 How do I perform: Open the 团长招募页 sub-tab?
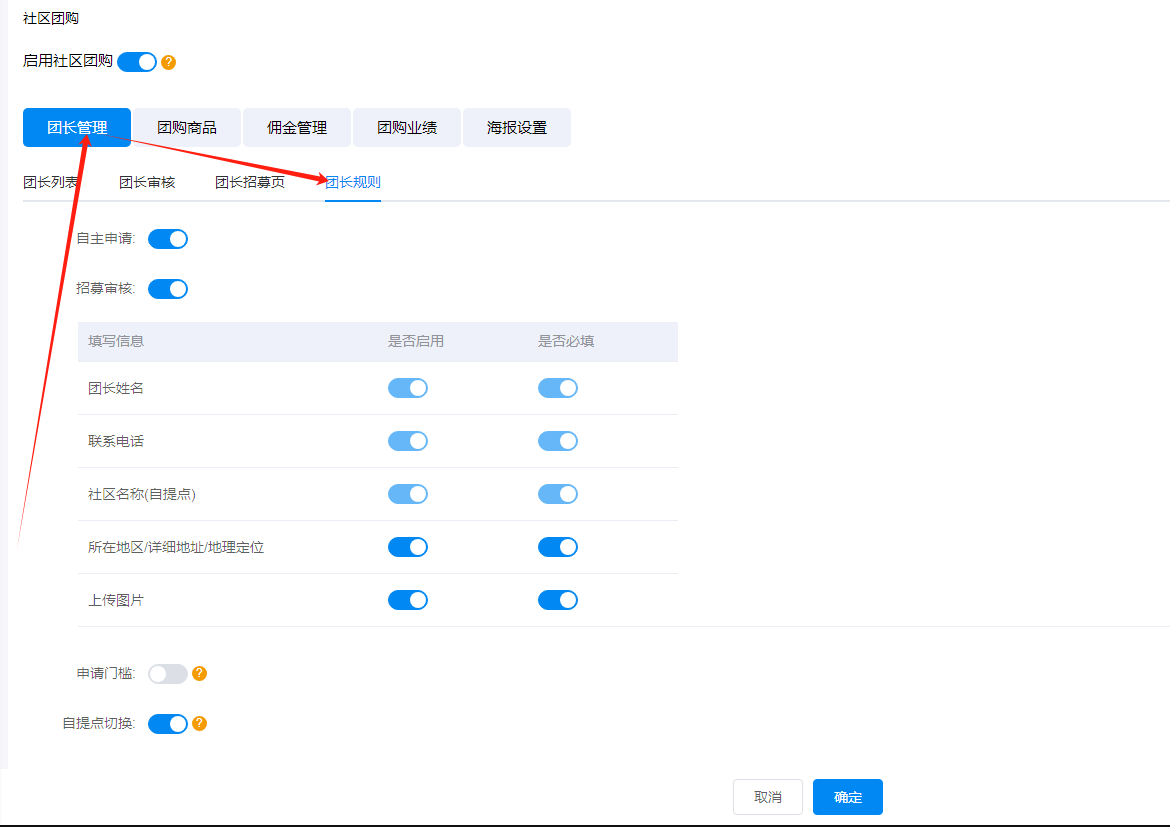pos(250,182)
